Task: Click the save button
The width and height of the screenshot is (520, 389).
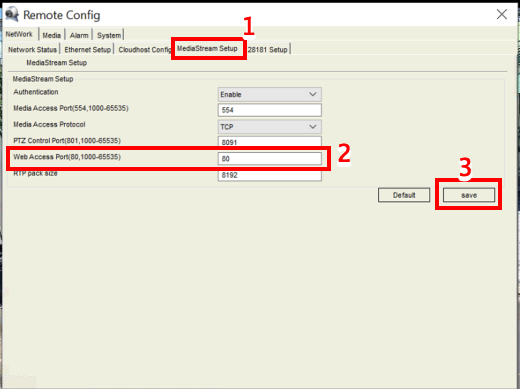Action: pyautogui.click(x=469, y=195)
